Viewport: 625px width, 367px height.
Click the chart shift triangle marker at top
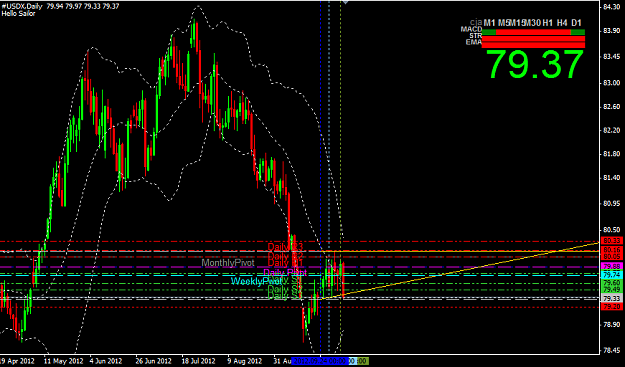(x=346, y=2)
